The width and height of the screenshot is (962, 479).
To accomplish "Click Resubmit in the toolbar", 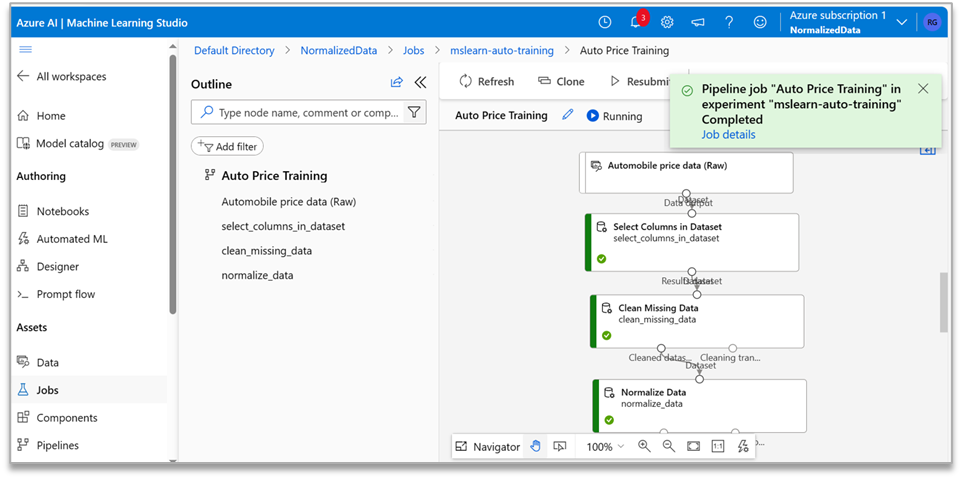I will pyautogui.click(x=639, y=82).
